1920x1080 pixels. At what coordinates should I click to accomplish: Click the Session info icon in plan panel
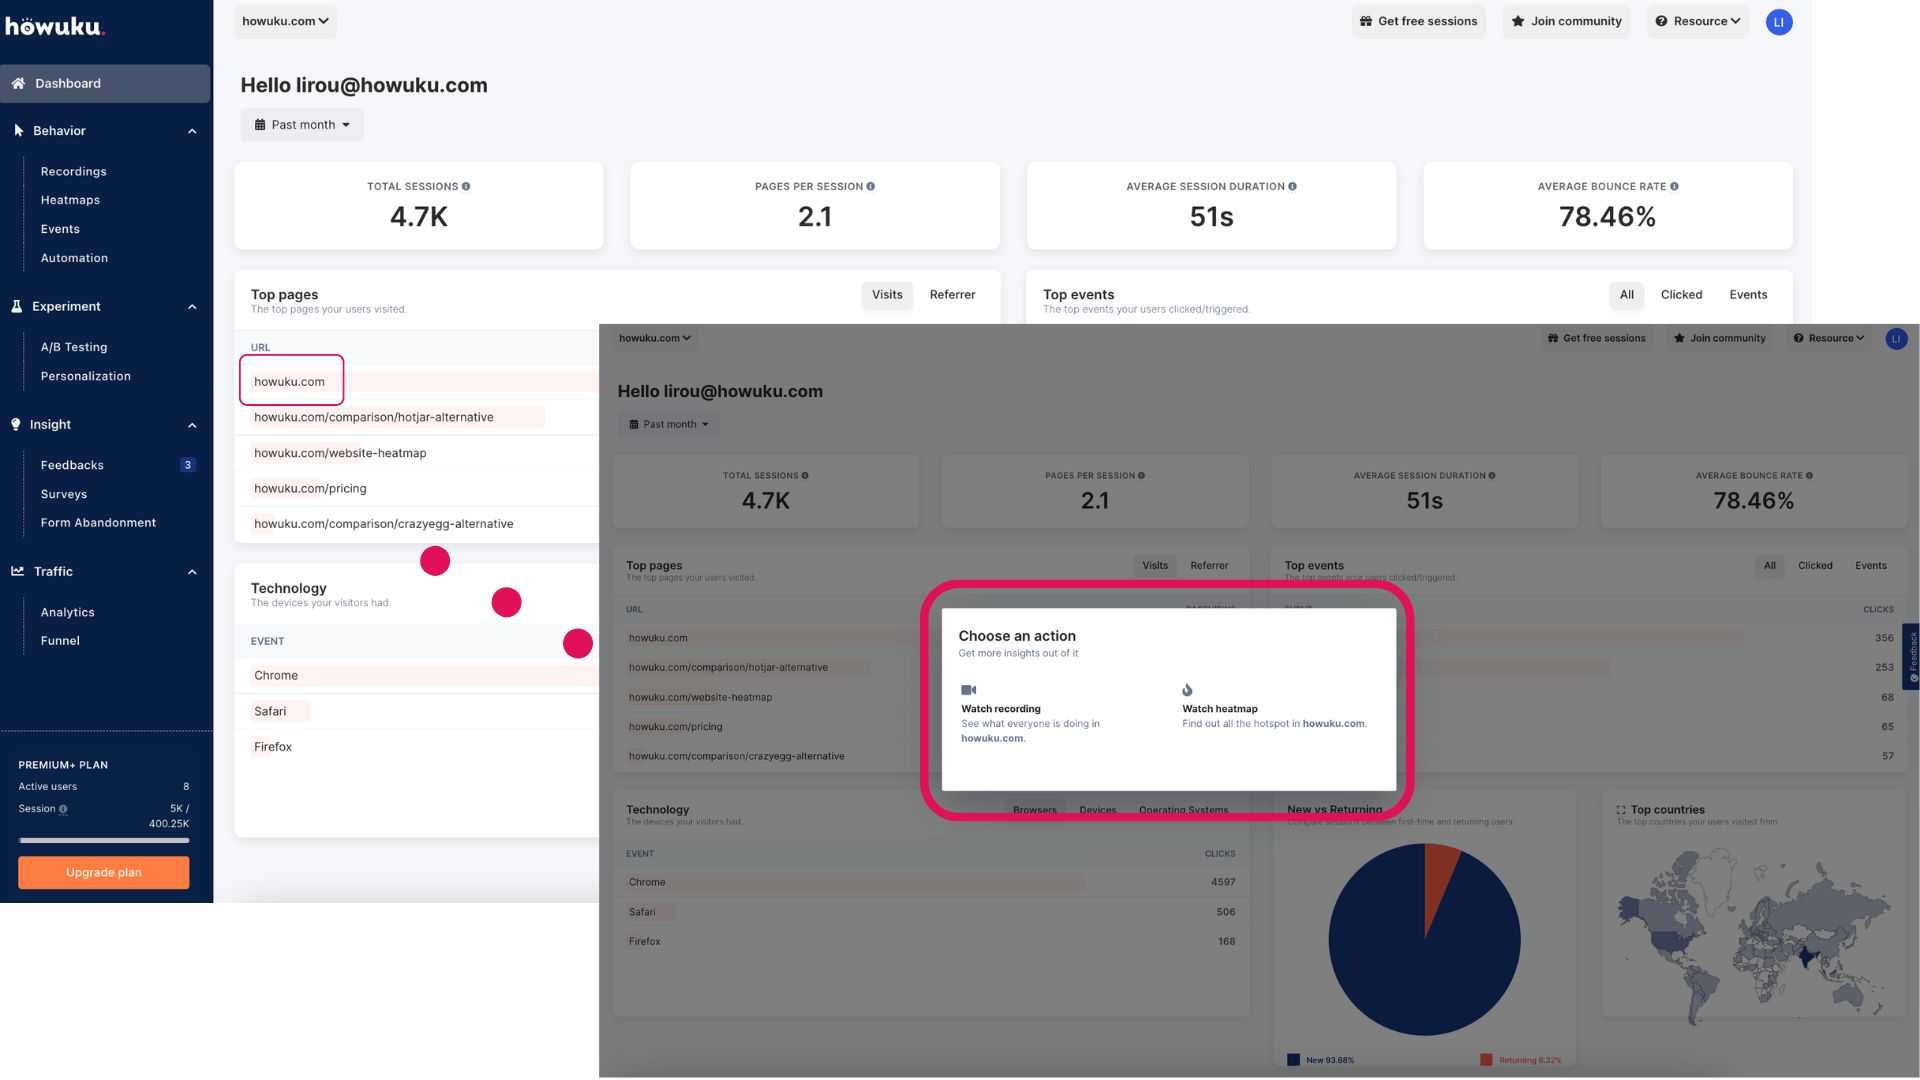click(x=63, y=809)
